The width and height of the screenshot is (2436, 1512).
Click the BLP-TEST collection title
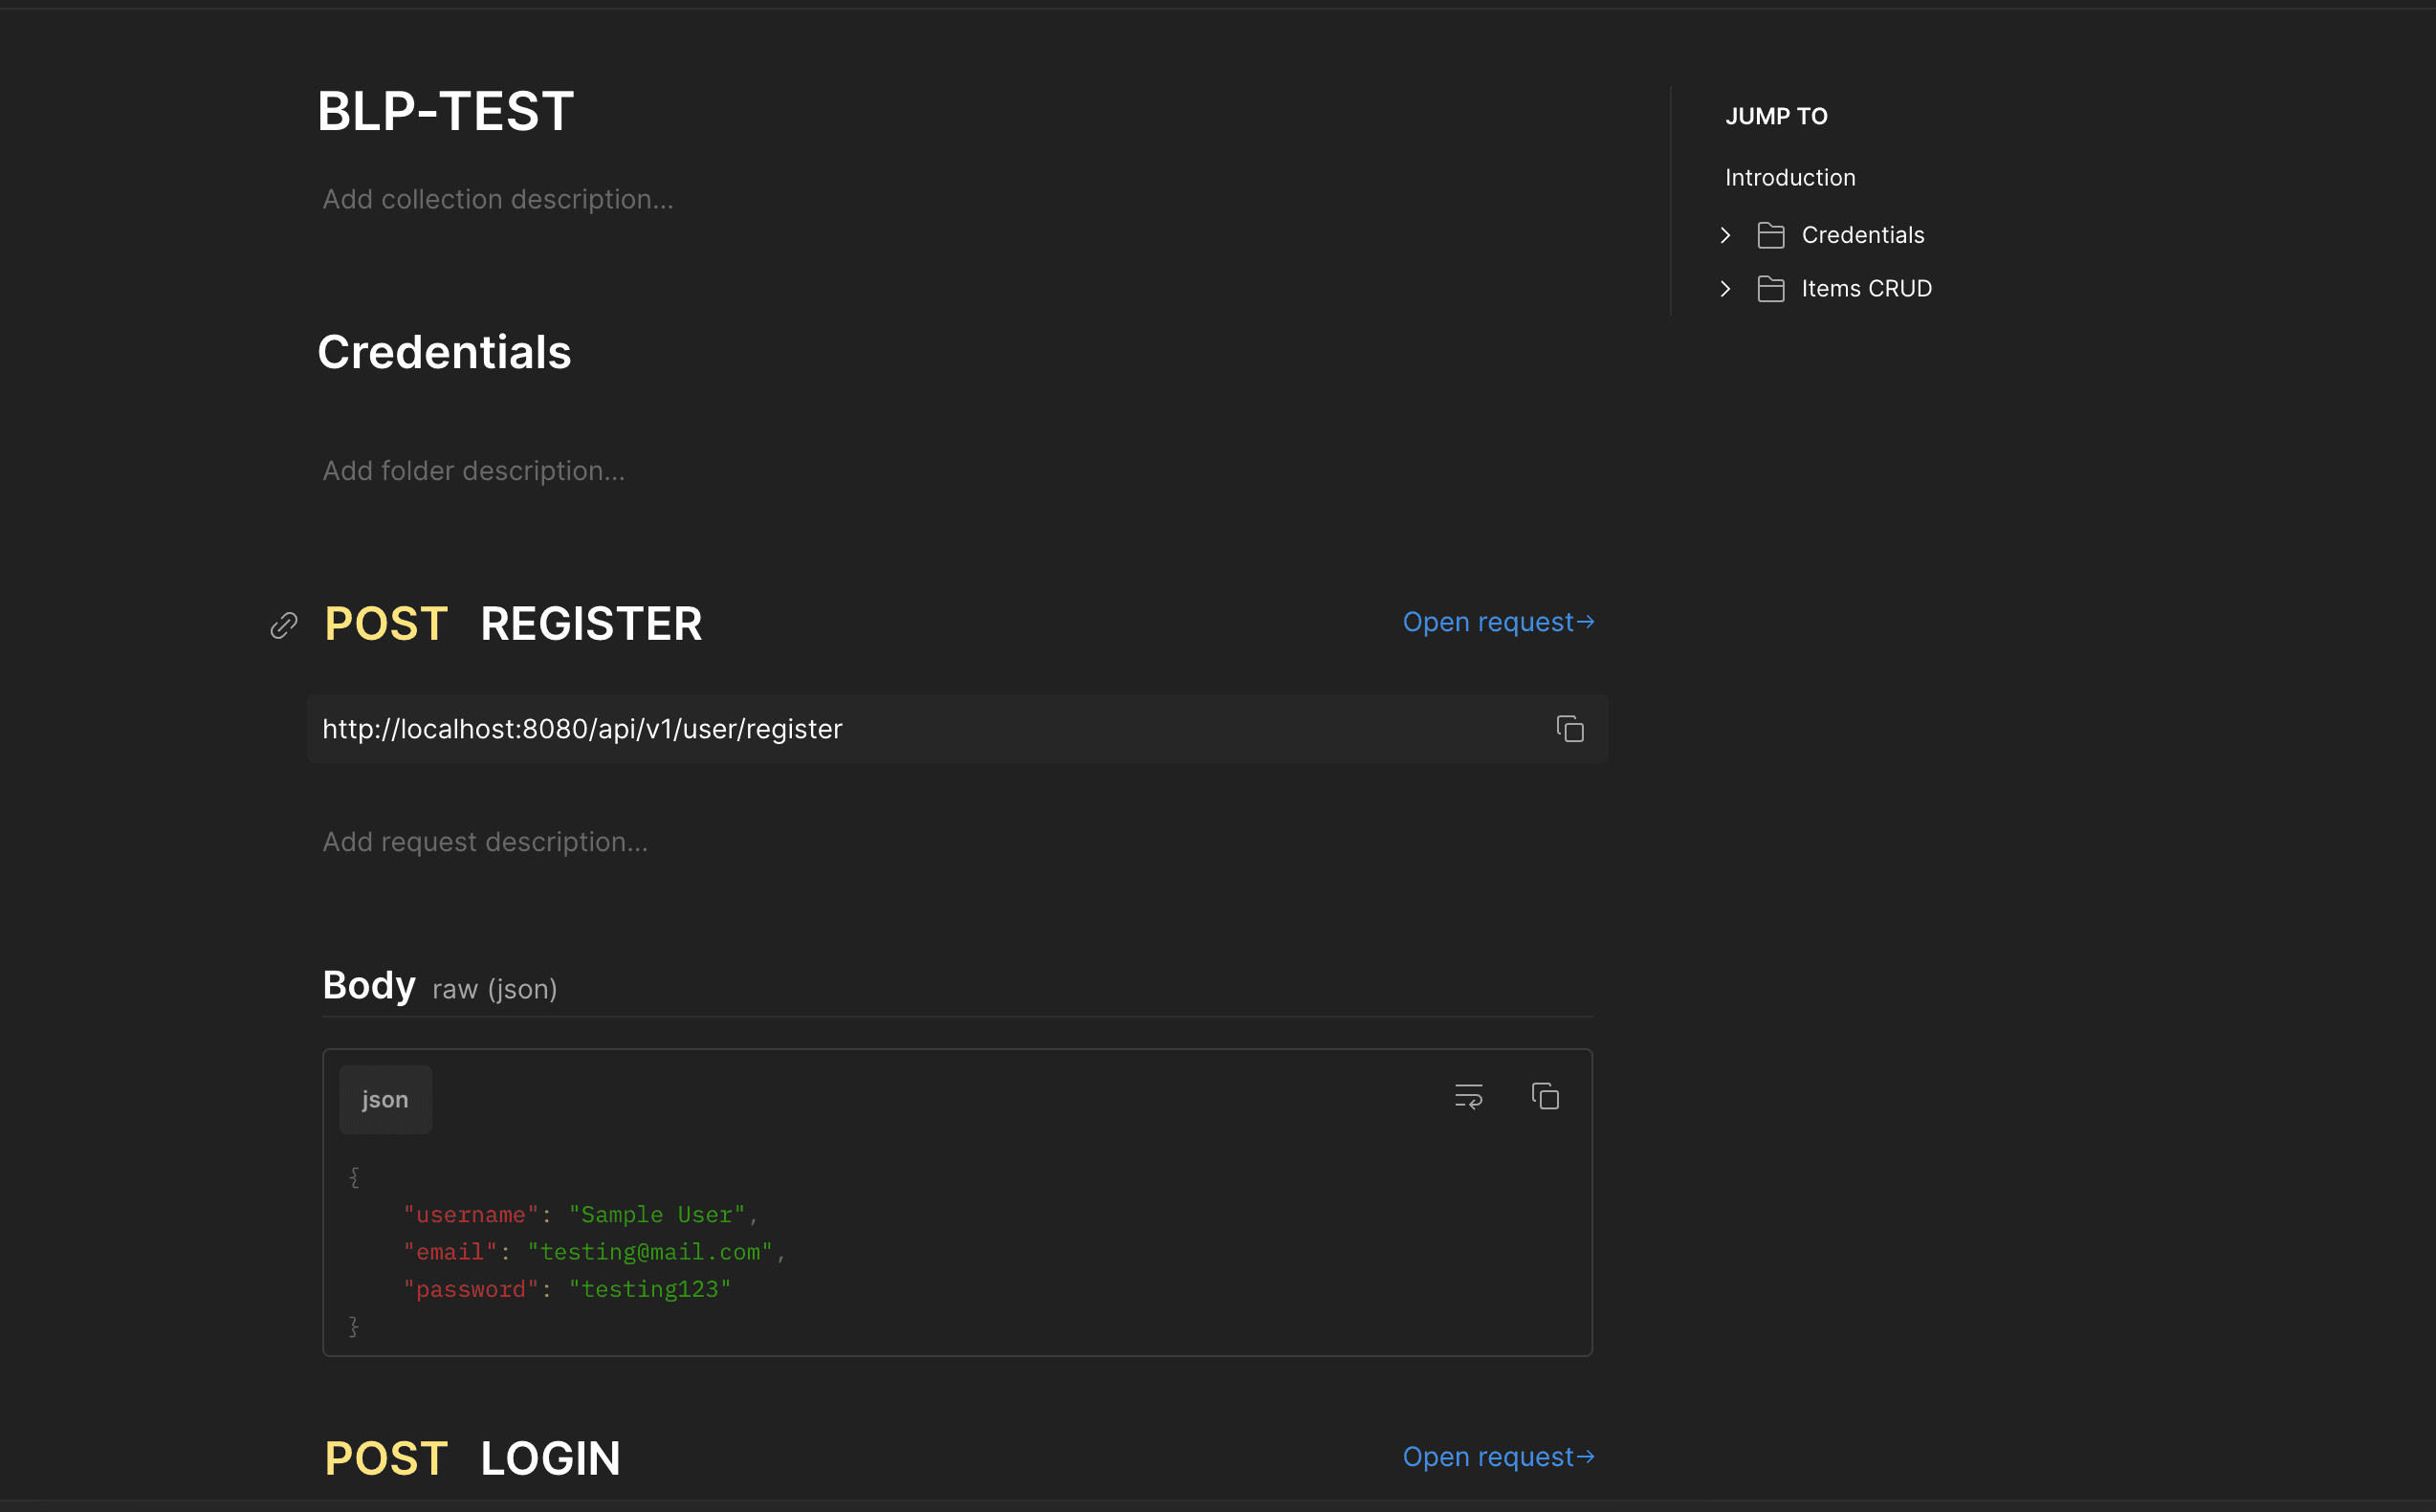[x=446, y=111]
